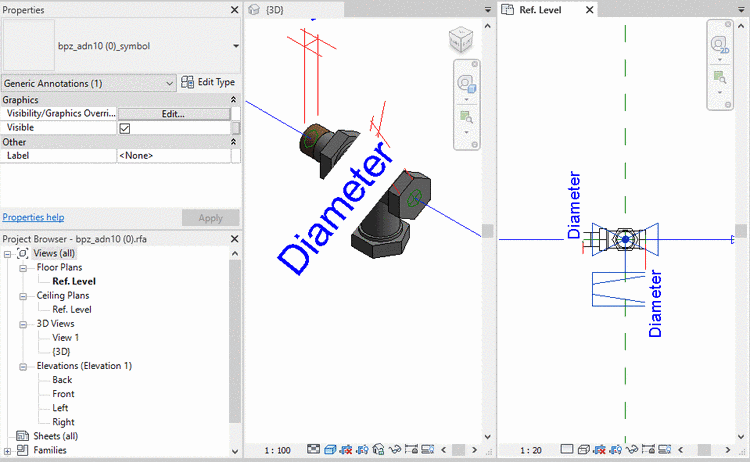Collapse the Views (all) tree node
The image size is (750, 462).
7,254
